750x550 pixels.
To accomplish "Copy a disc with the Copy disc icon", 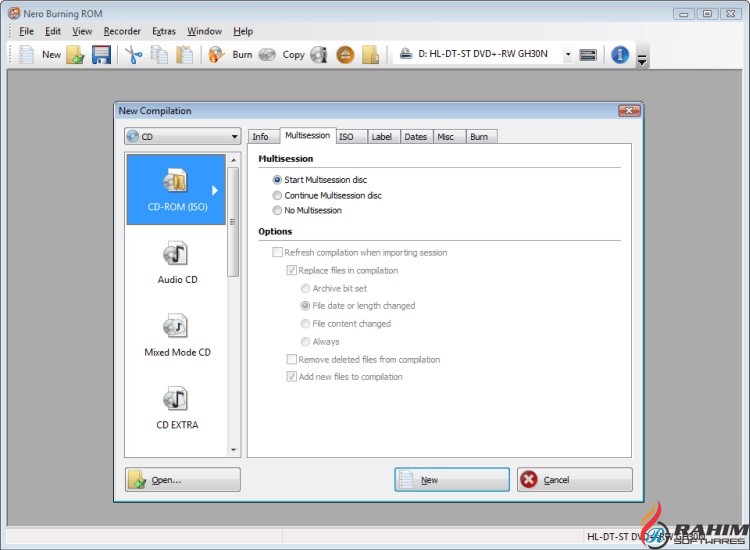I will tap(267, 55).
